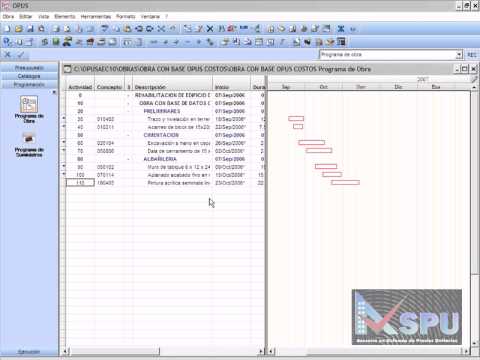480x360 pixels.
Task: Select the concept code cell for activity 30
Action: pos(109,119)
